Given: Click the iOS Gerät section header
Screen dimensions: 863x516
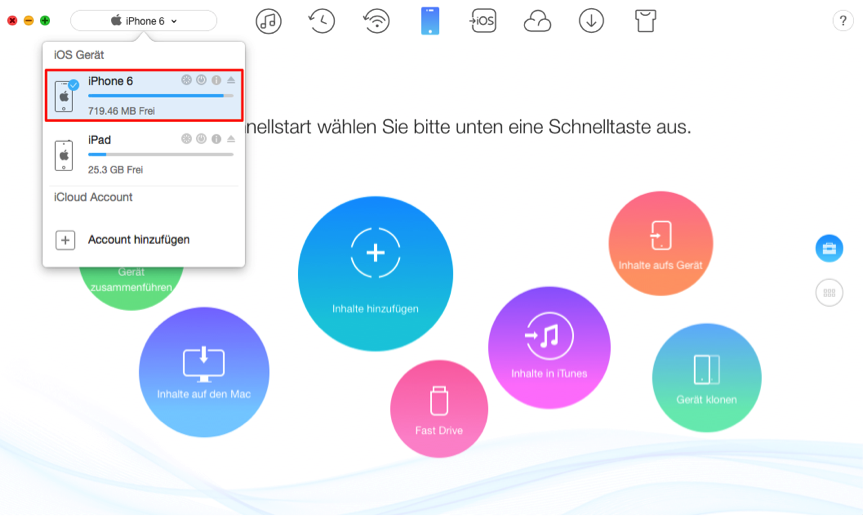Looking at the screenshot, I should 79,55.
